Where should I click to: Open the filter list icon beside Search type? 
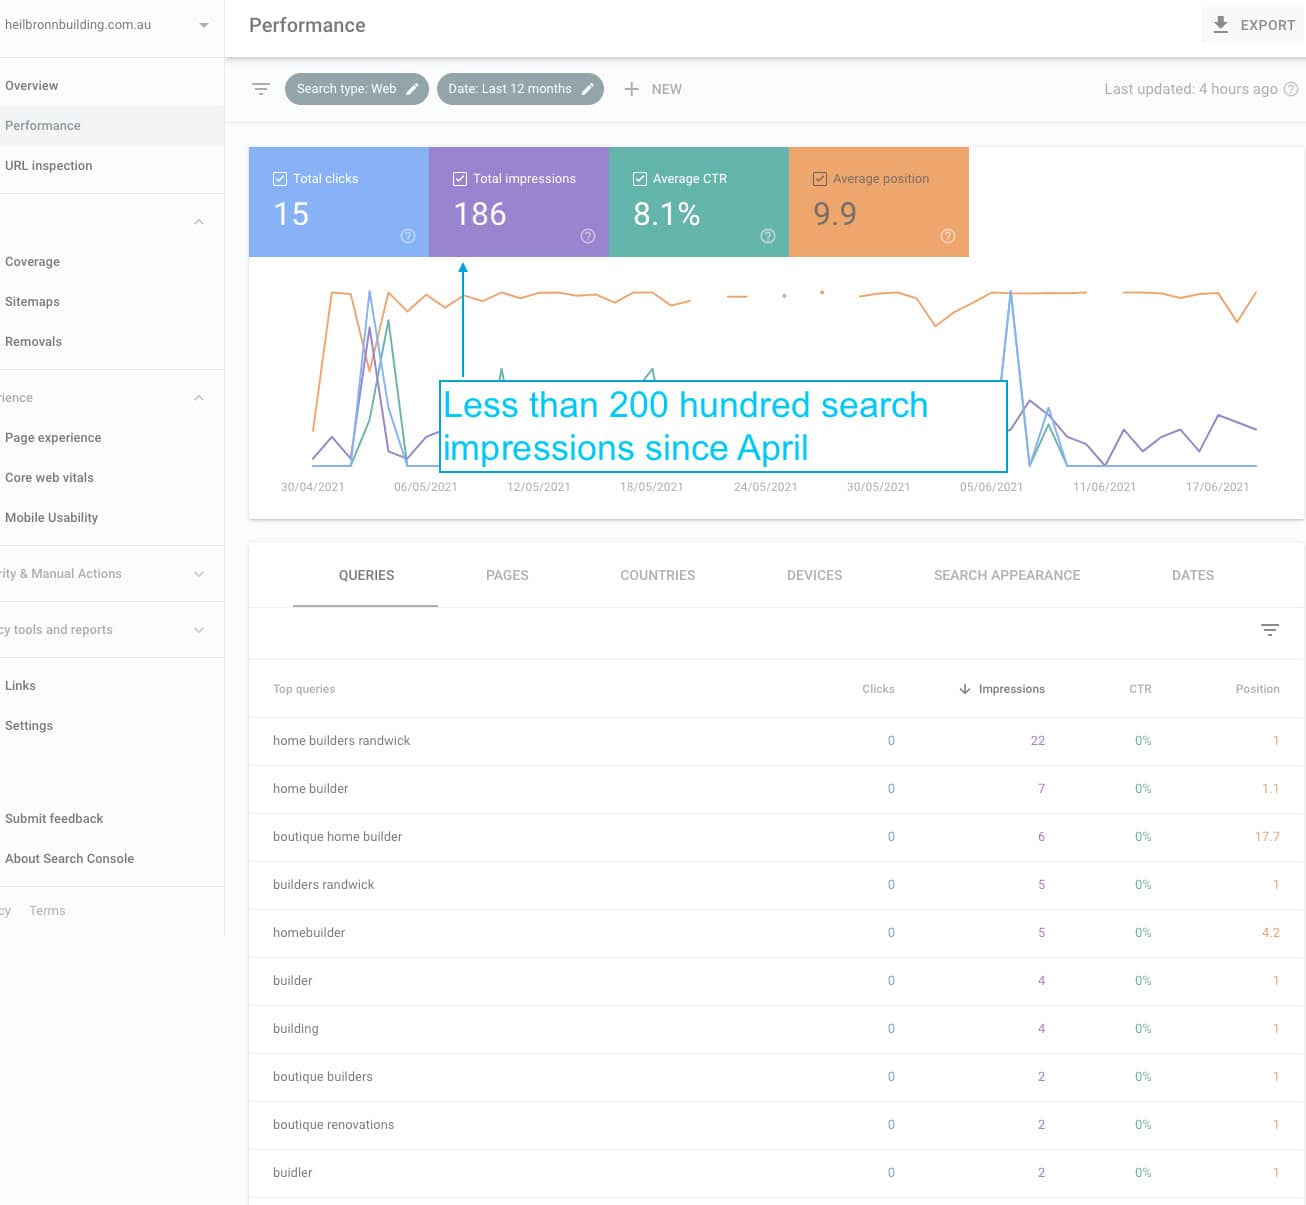pyautogui.click(x=261, y=89)
